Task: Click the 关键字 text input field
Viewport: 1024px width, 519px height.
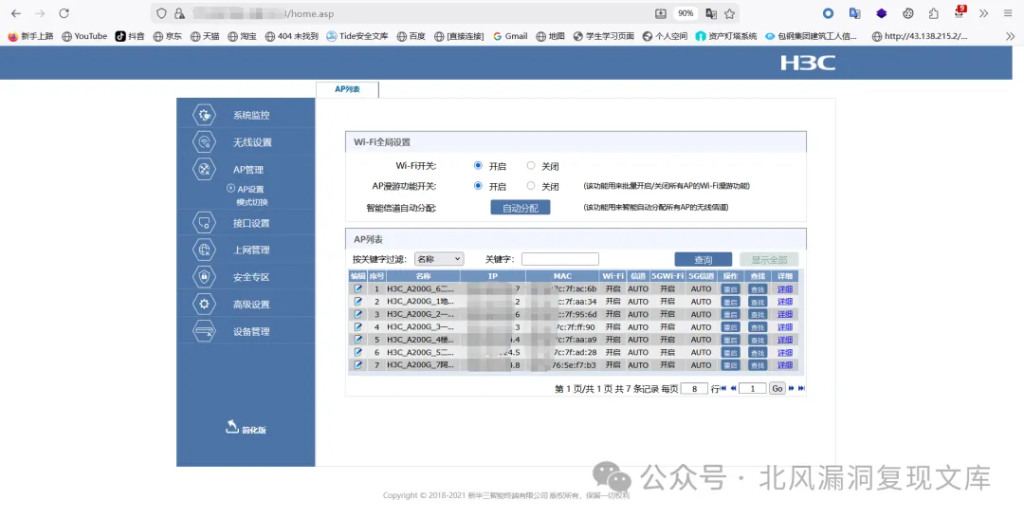Action: (x=560, y=259)
